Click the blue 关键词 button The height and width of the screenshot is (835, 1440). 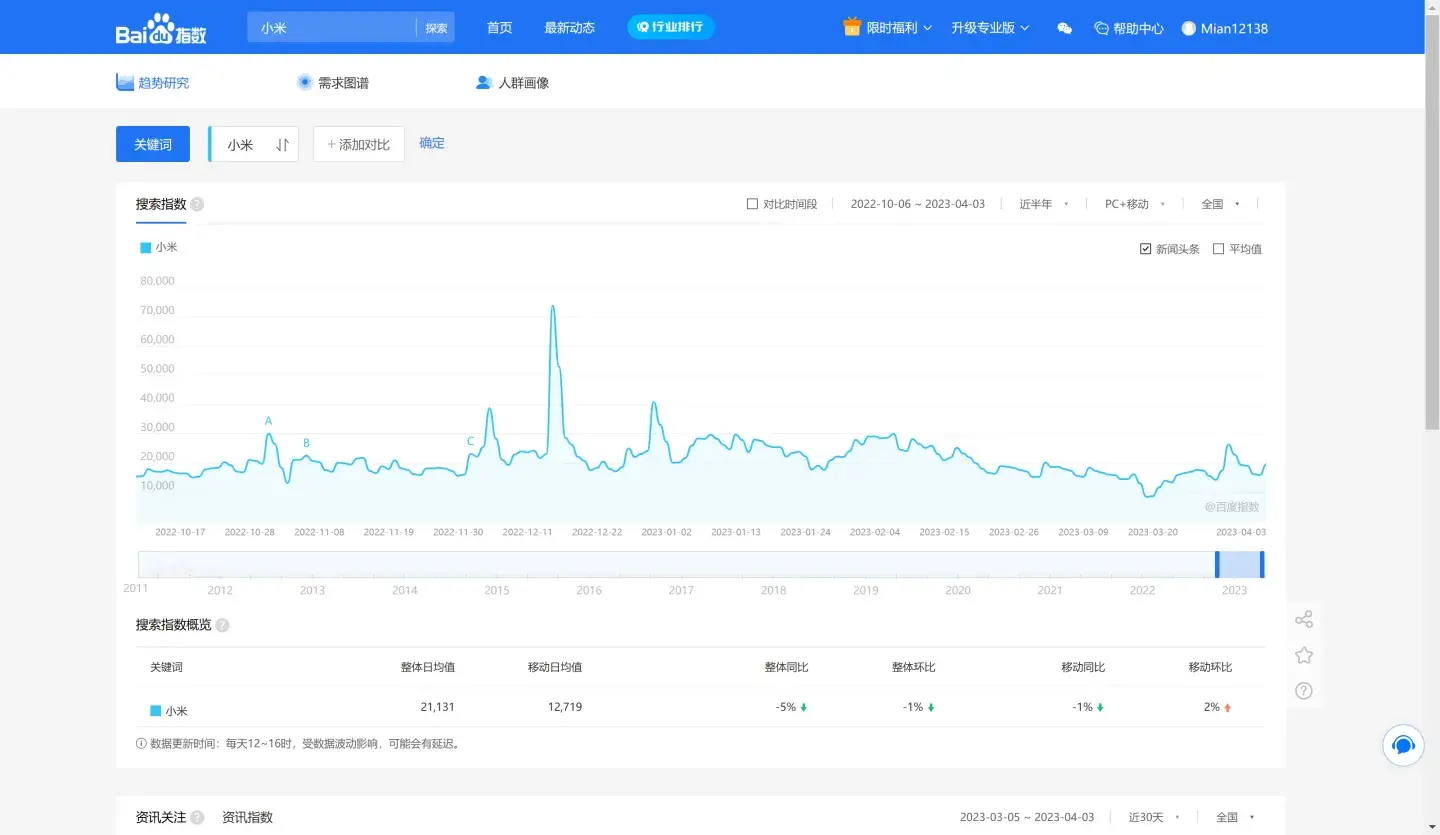coord(153,144)
